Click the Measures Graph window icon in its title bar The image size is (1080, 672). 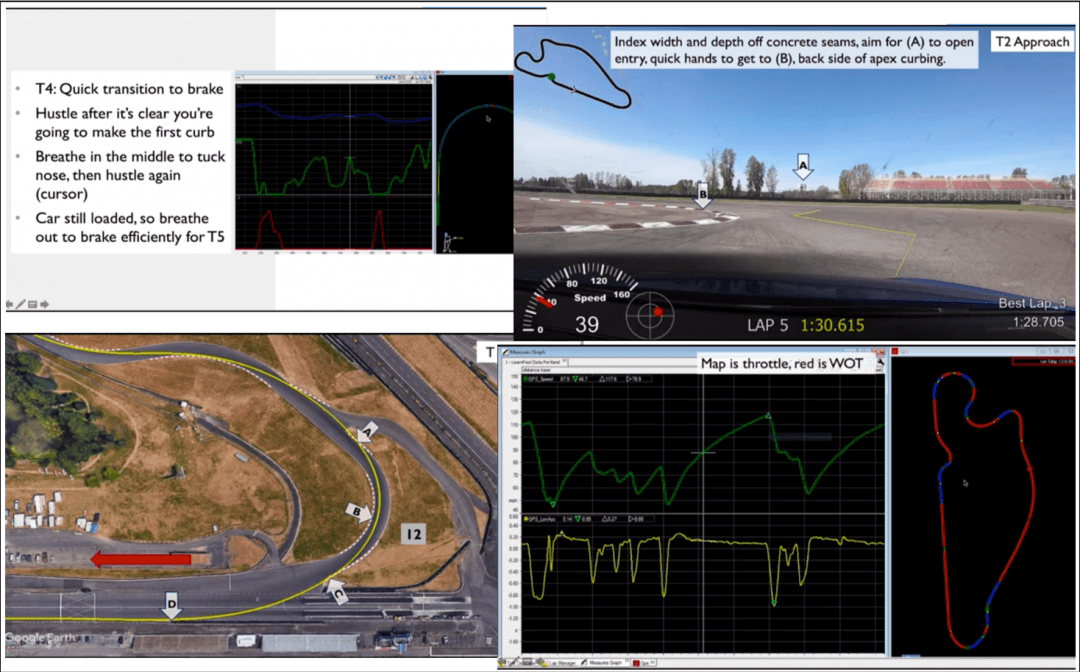pos(506,351)
